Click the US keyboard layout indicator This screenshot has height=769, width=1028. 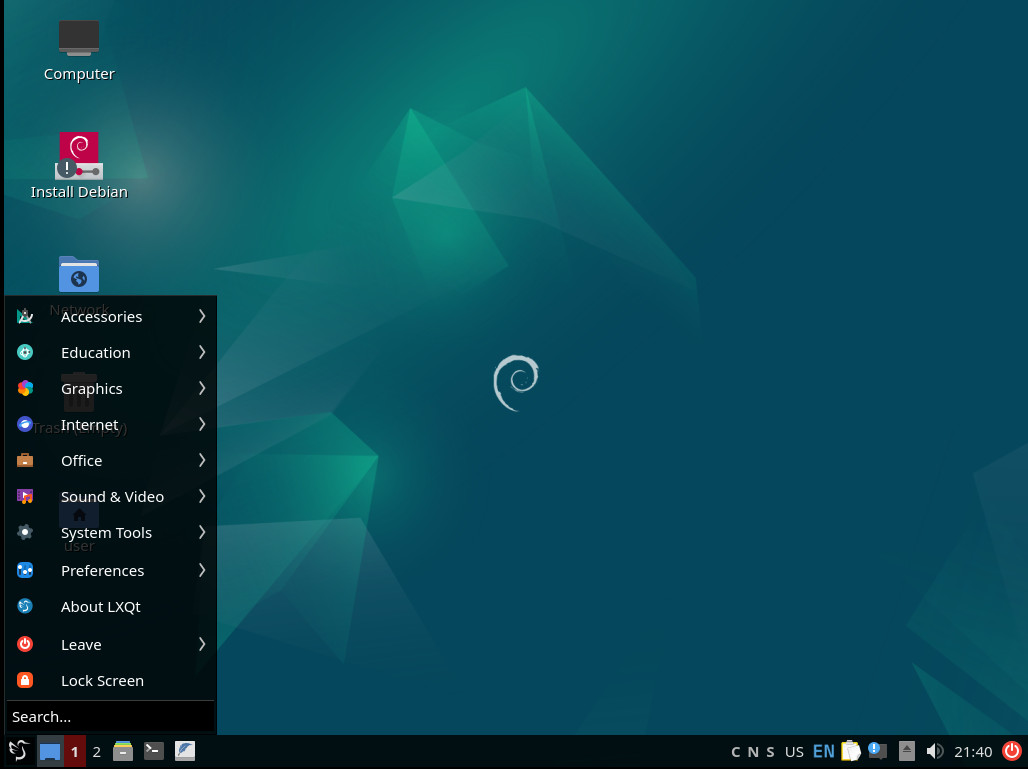794,752
